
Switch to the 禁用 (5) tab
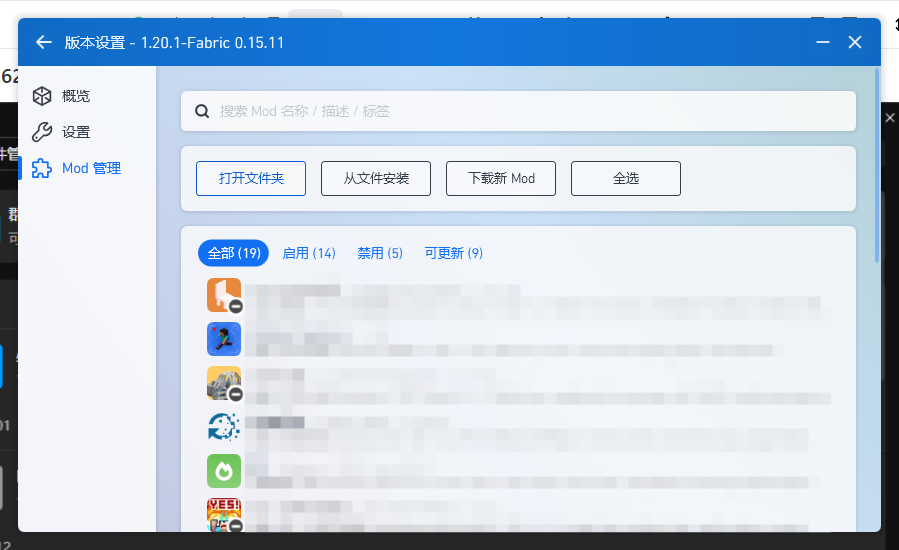380,253
